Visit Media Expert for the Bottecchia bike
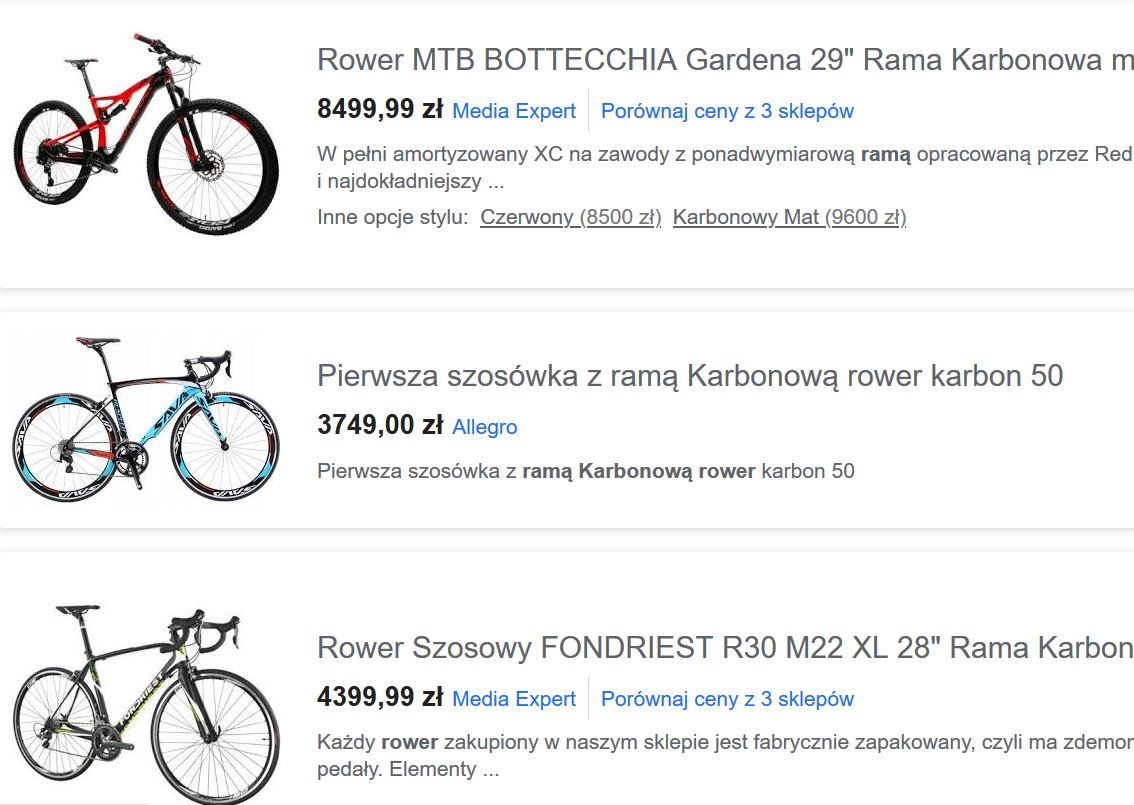The width and height of the screenshot is (1134, 805). [514, 111]
